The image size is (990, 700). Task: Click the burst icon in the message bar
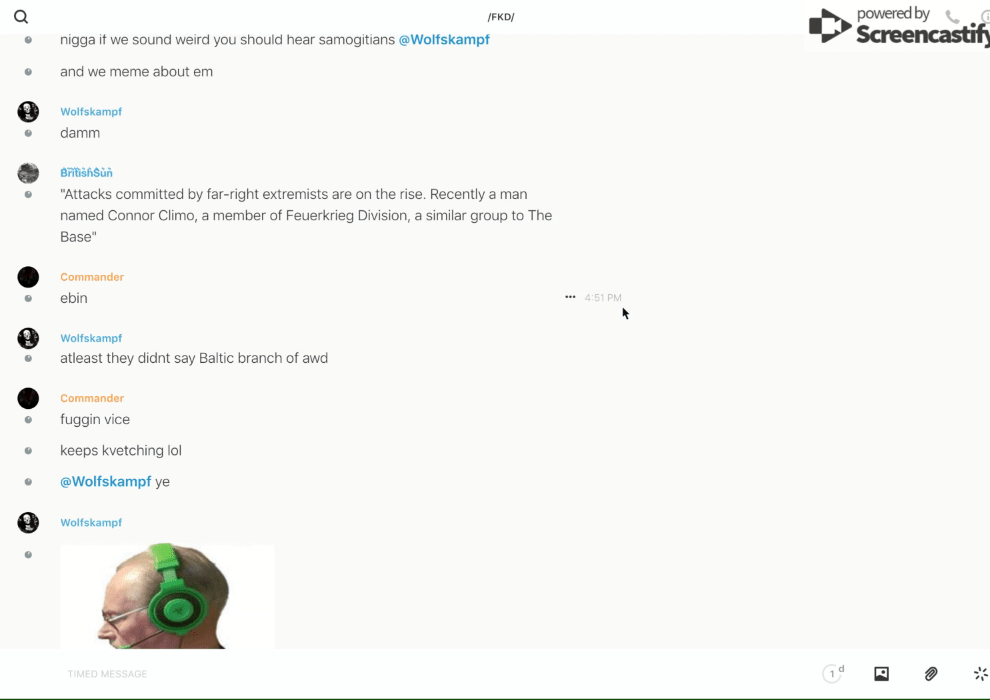[x=981, y=673]
